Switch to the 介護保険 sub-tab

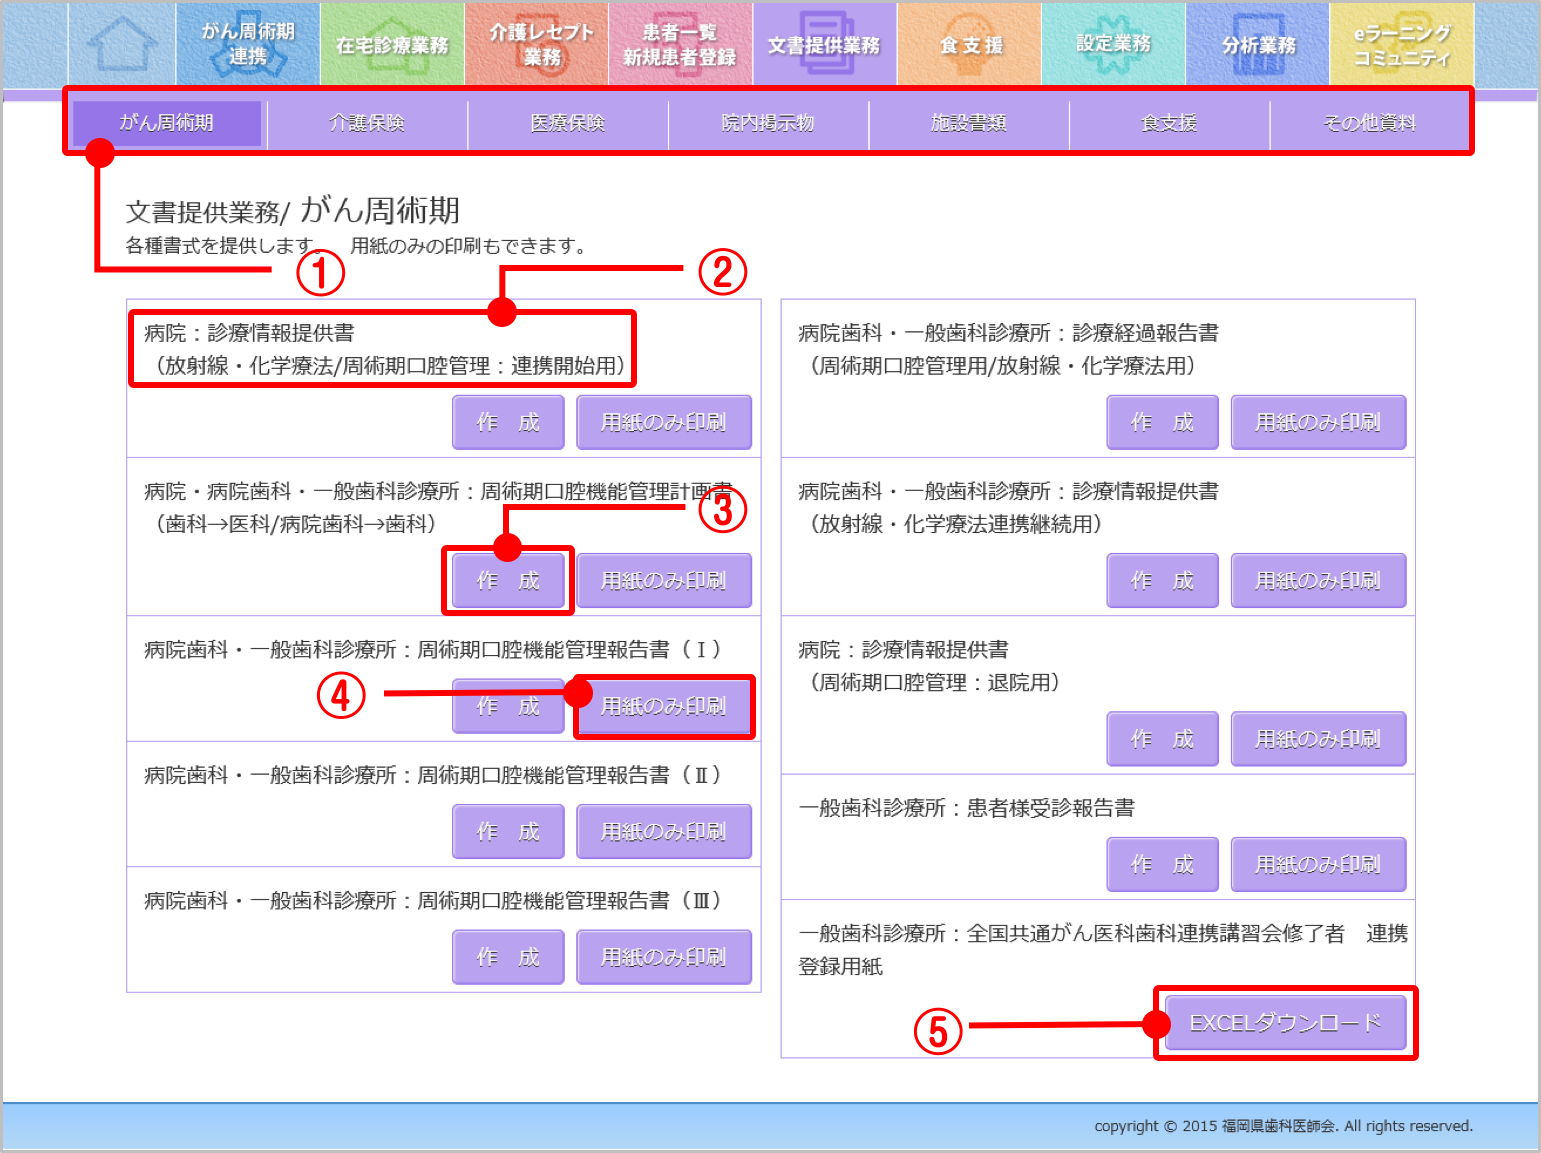click(367, 123)
